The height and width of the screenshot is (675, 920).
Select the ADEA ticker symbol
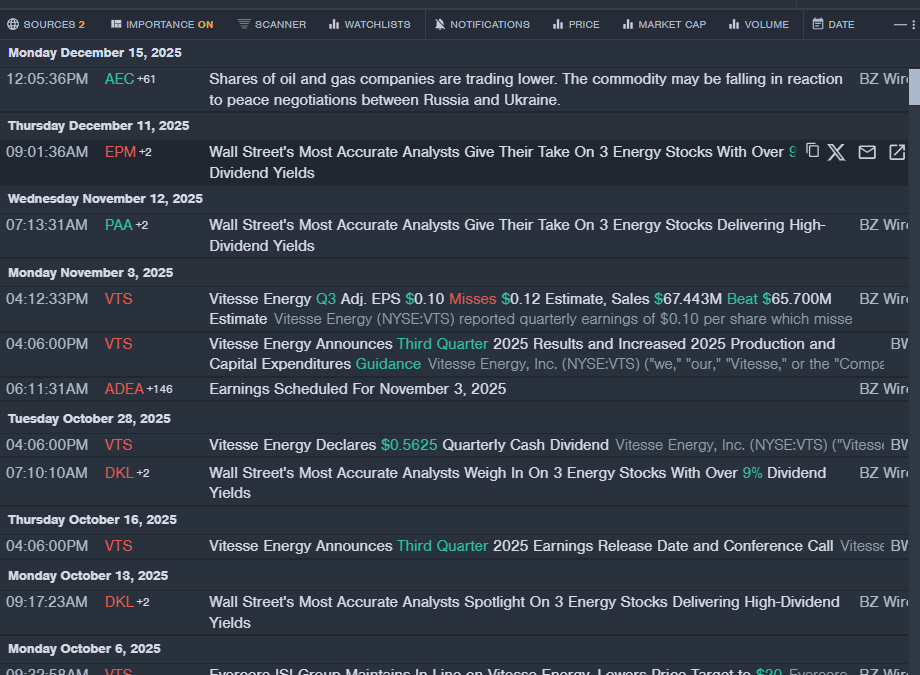[123, 389]
